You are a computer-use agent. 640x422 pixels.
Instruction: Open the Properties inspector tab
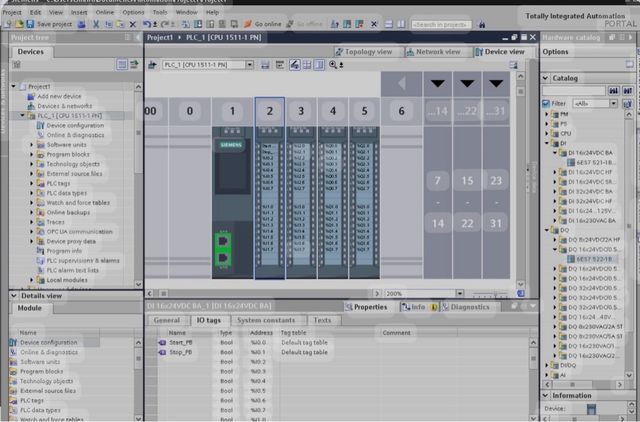tap(366, 307)
